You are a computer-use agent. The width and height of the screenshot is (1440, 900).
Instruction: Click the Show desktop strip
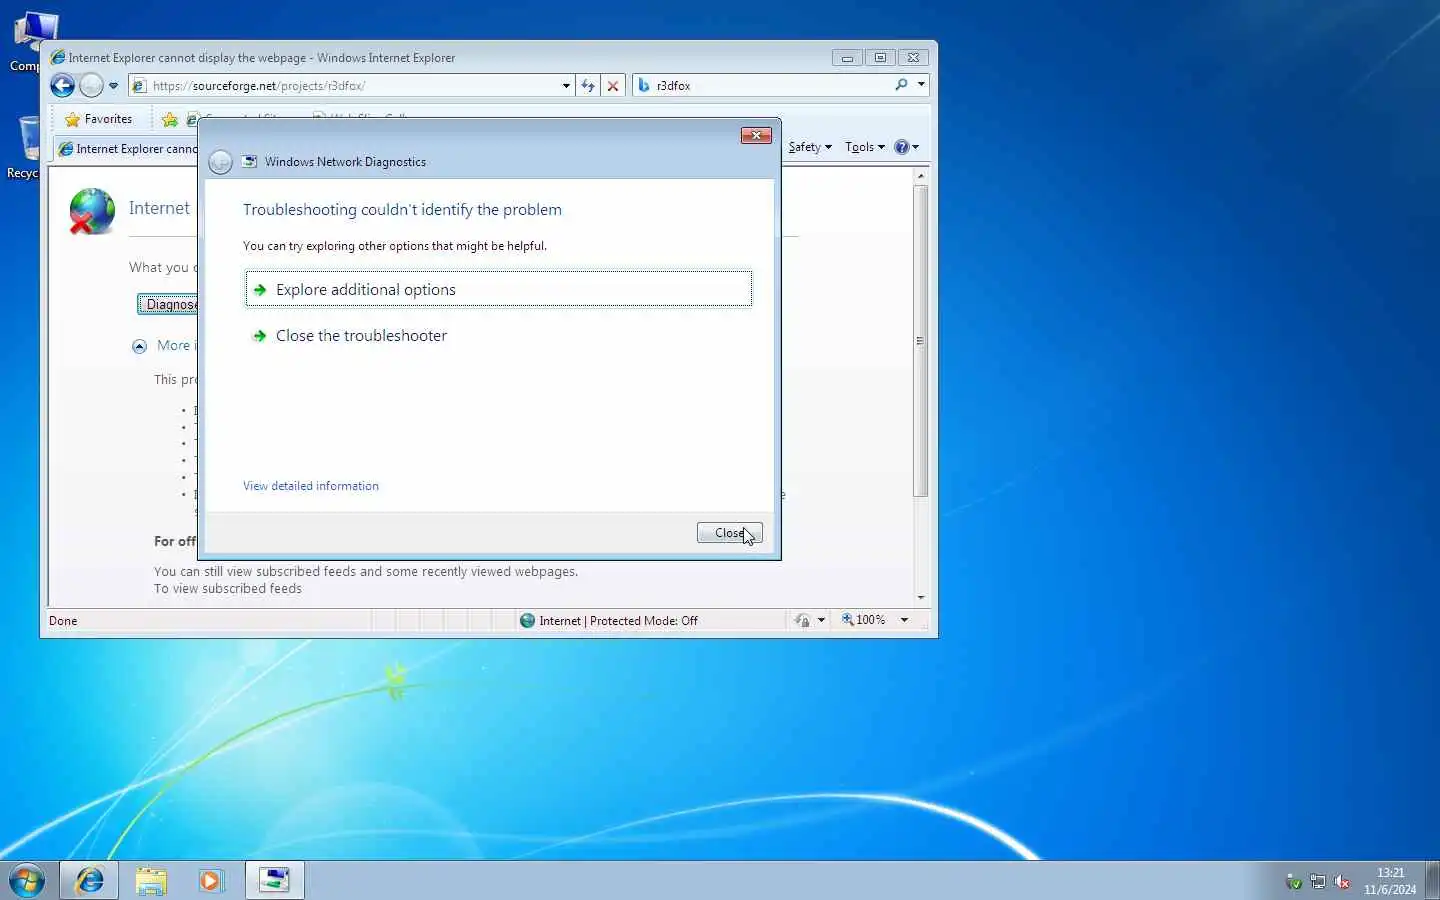pyautogui.click(x=1432, y=880)
